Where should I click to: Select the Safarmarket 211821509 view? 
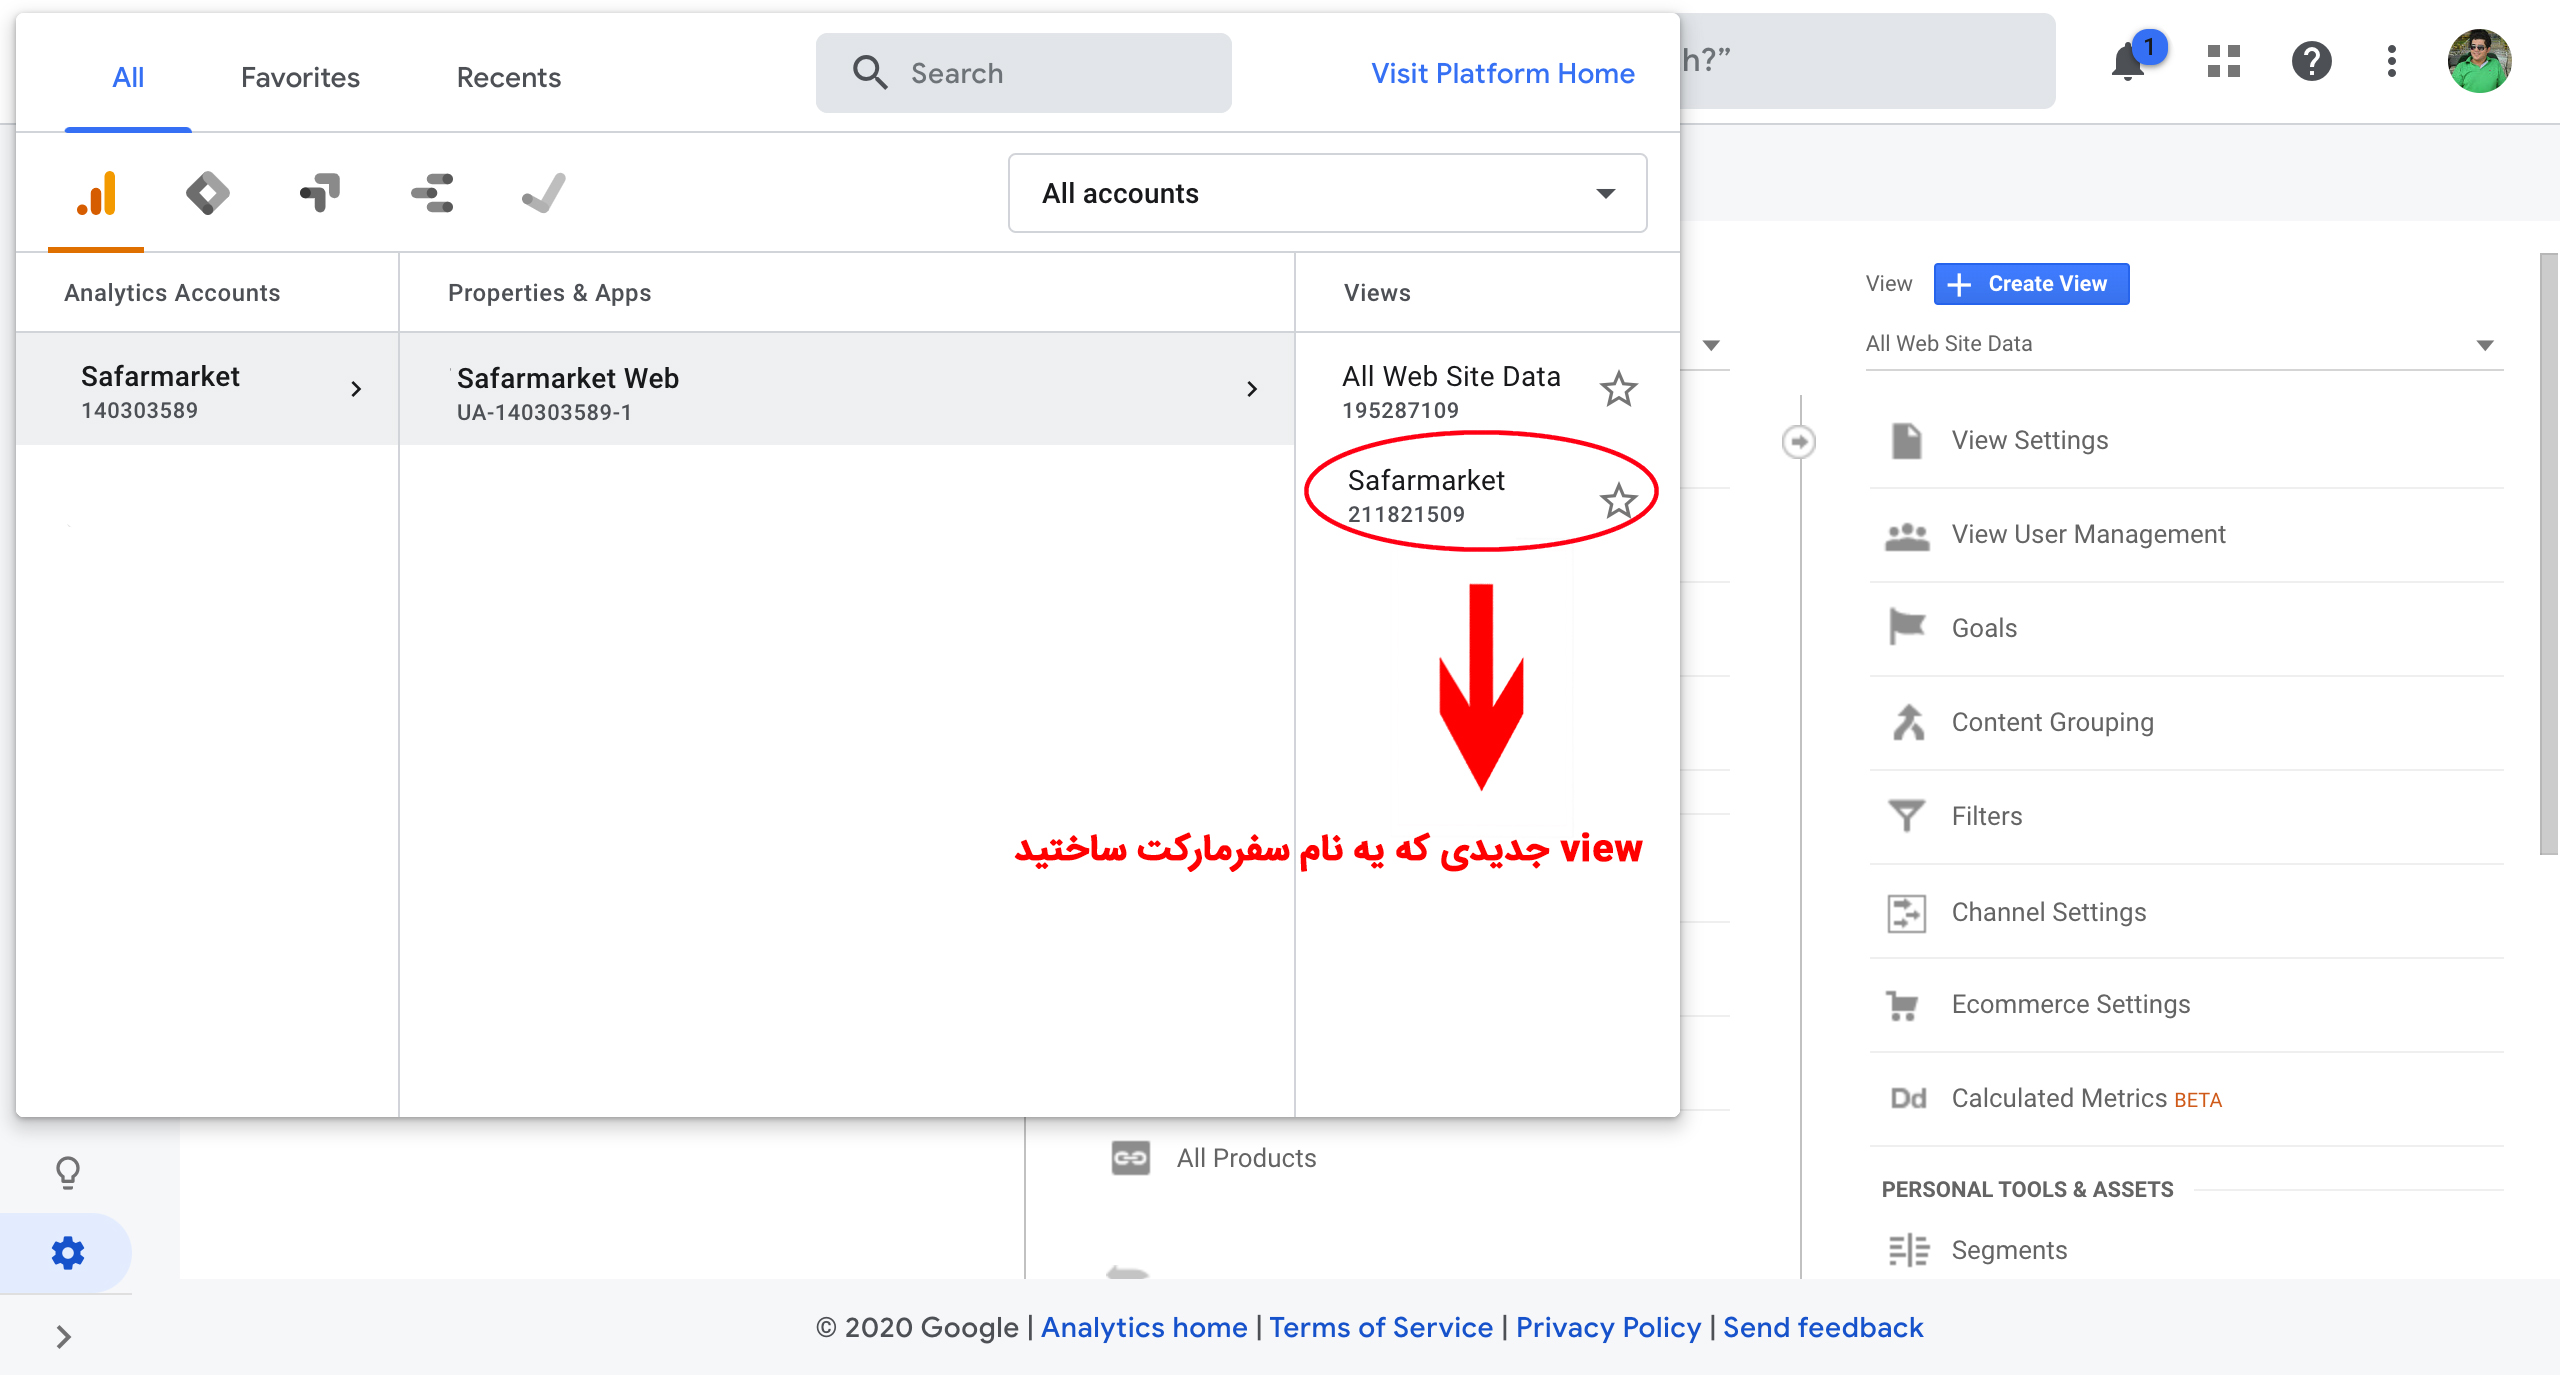(1426, 496)
